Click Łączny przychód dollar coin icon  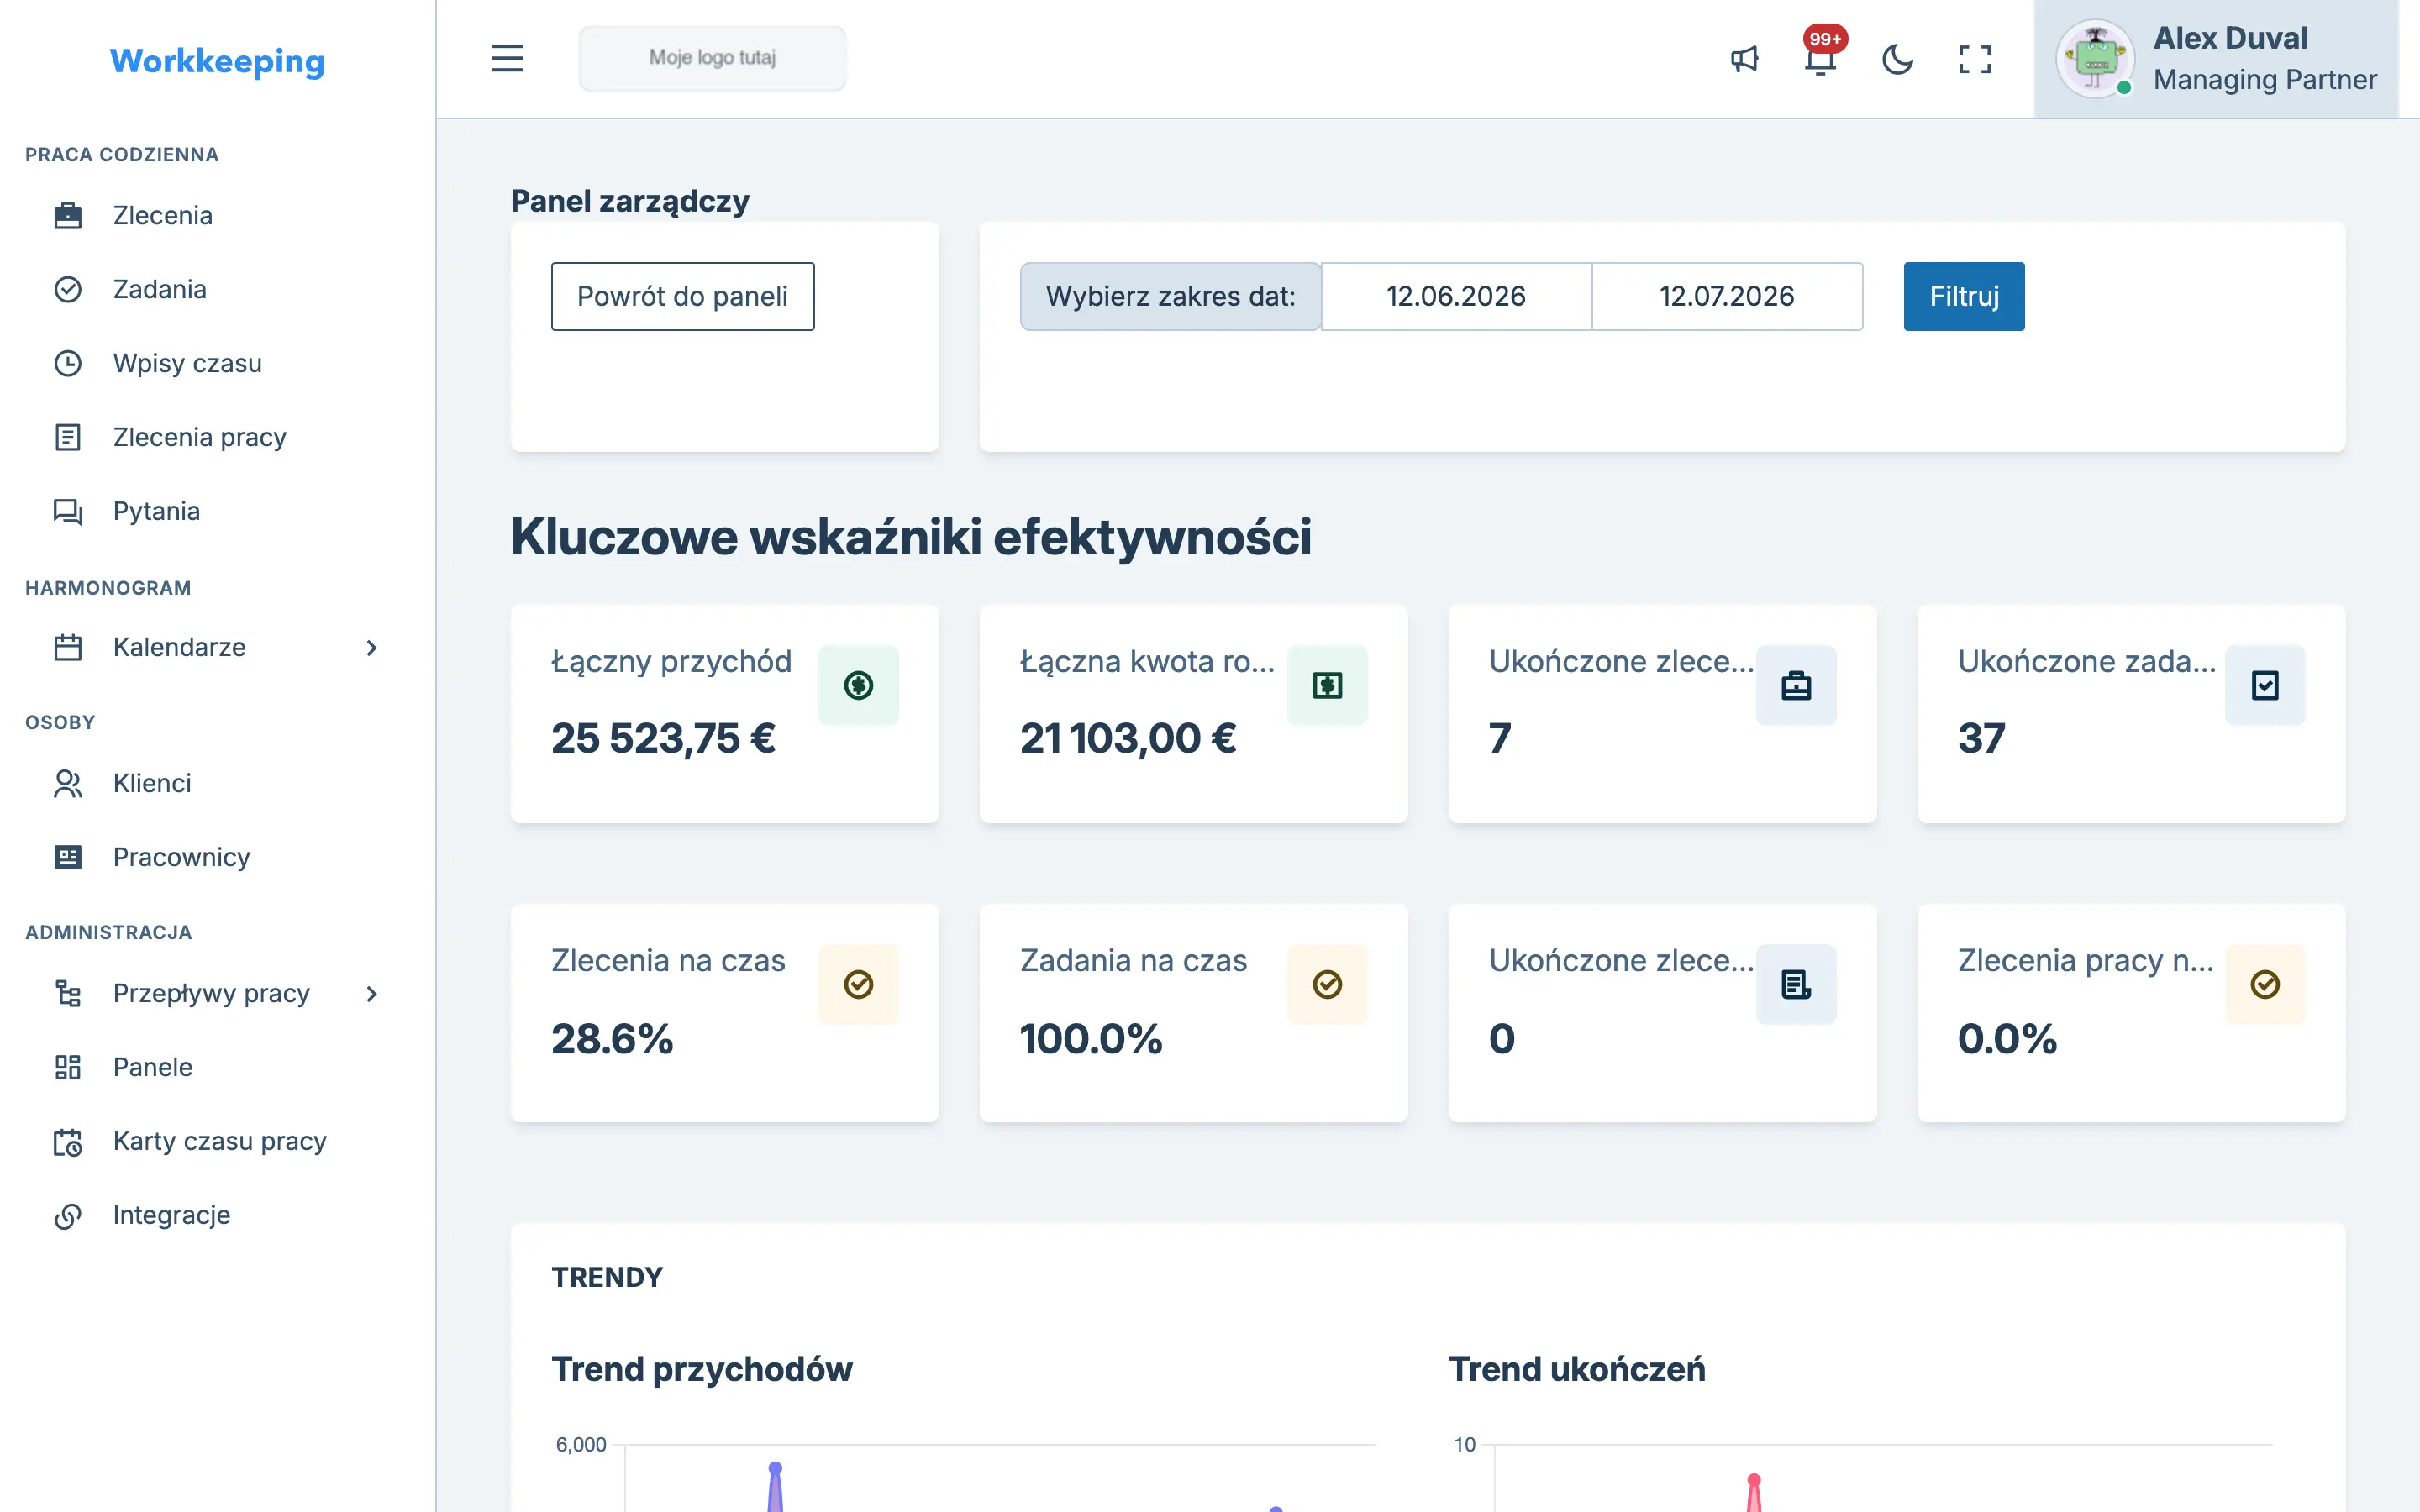pyautogui.click(x=858, y=685)
